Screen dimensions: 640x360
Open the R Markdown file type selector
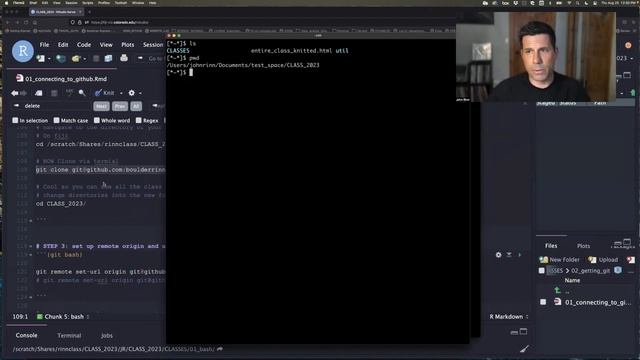click(509, 317)
